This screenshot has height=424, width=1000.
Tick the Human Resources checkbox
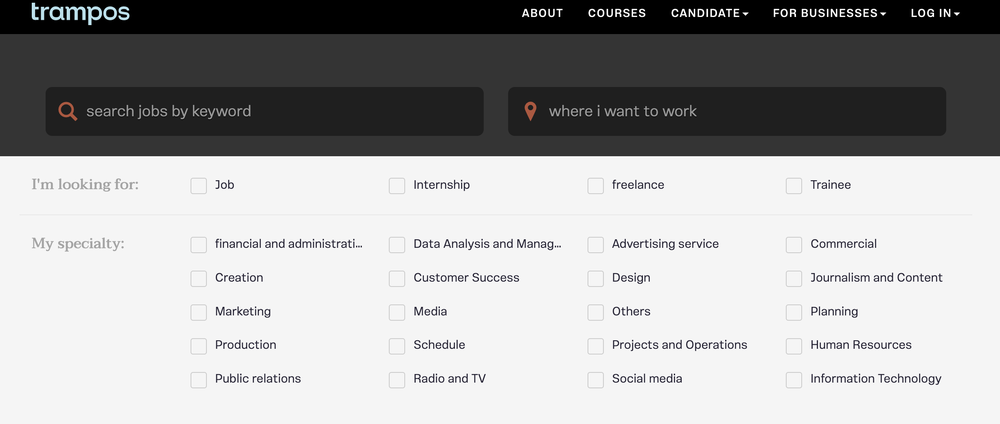[x=794, y=345]
